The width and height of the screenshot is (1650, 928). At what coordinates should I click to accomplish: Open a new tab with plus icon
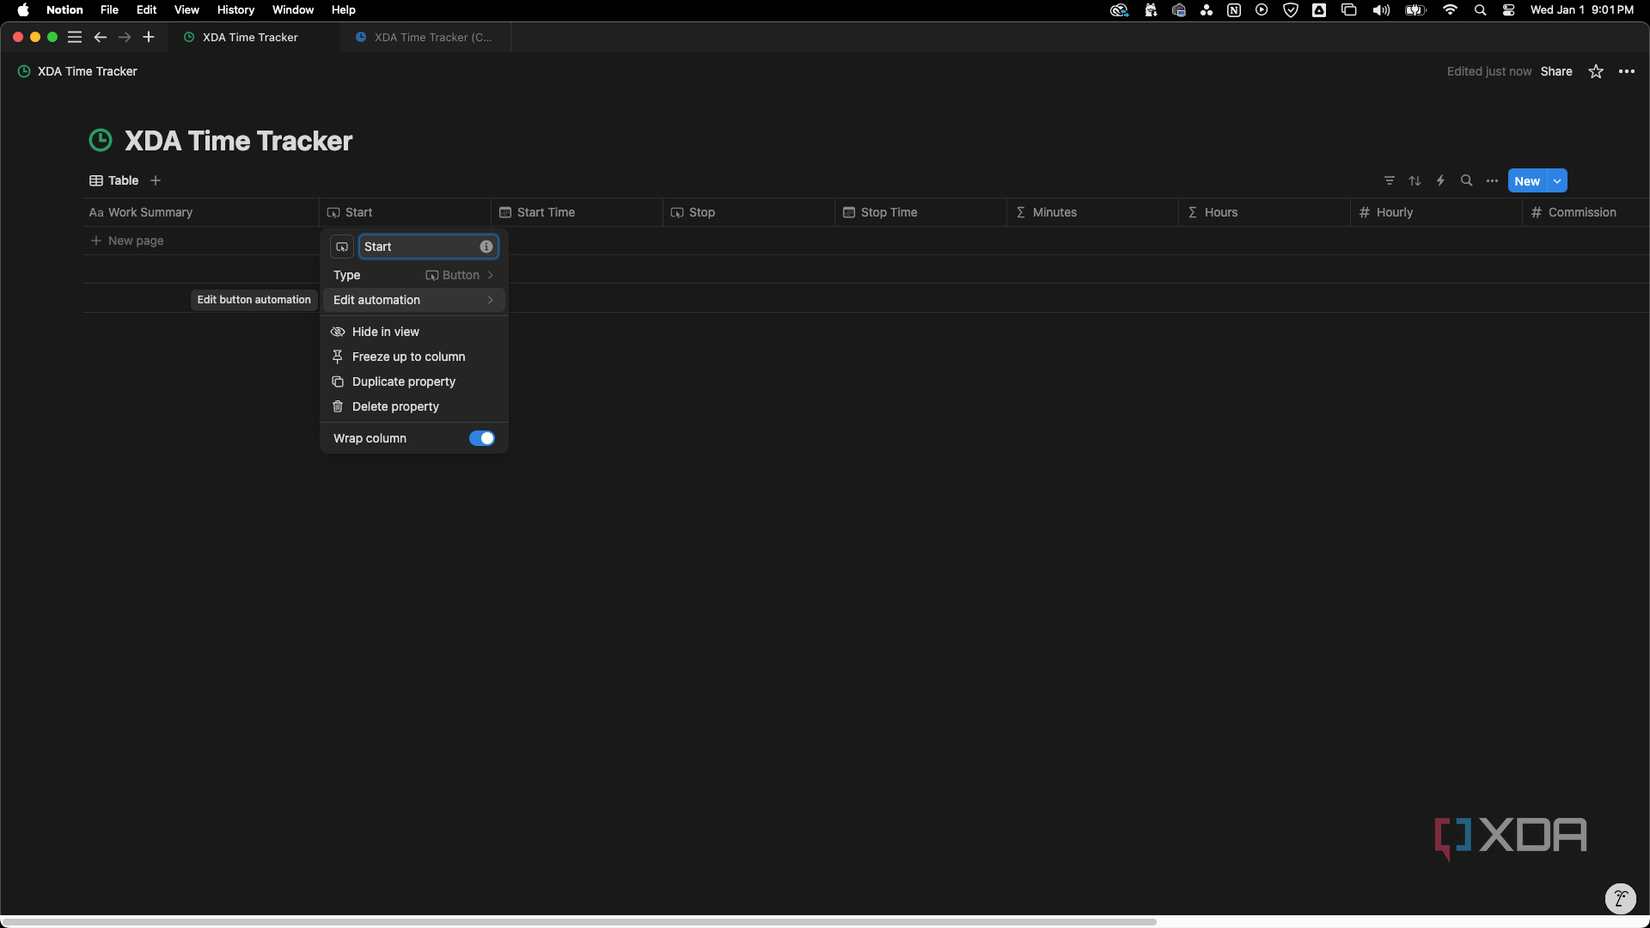149,37
